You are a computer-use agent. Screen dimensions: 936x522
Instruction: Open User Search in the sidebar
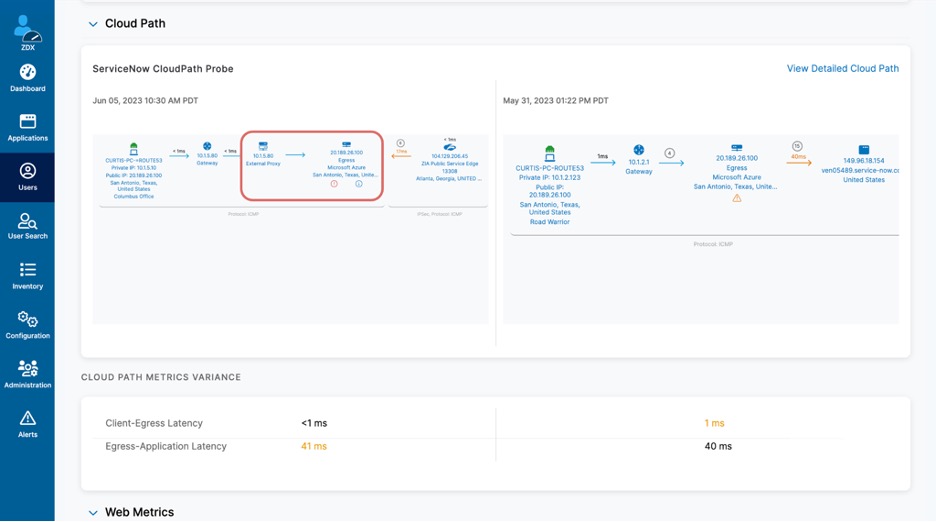pyautogui.click(x=27, y=225)
